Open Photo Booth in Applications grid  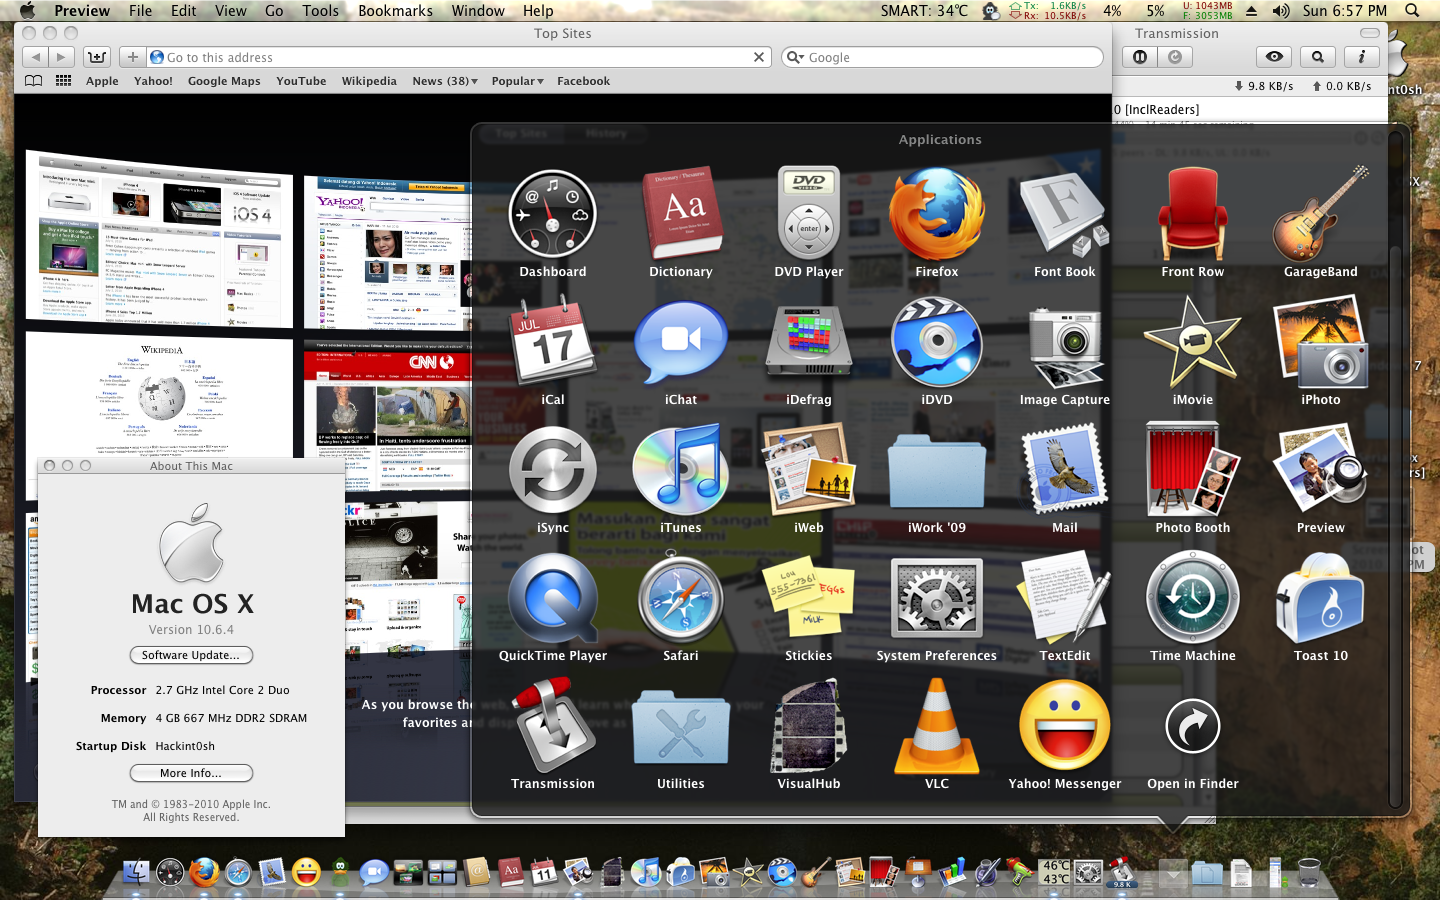[1193, 470]
